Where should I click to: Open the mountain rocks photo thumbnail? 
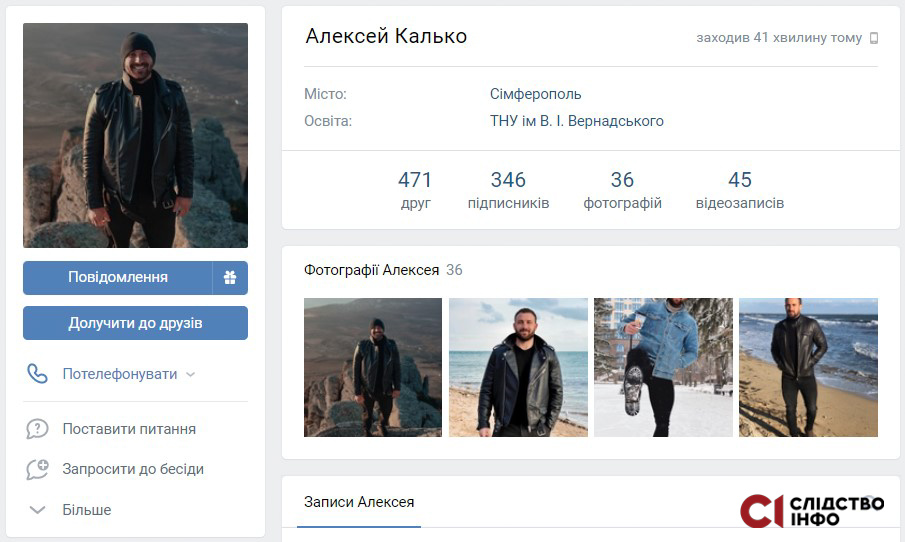[x=373, y=367]
